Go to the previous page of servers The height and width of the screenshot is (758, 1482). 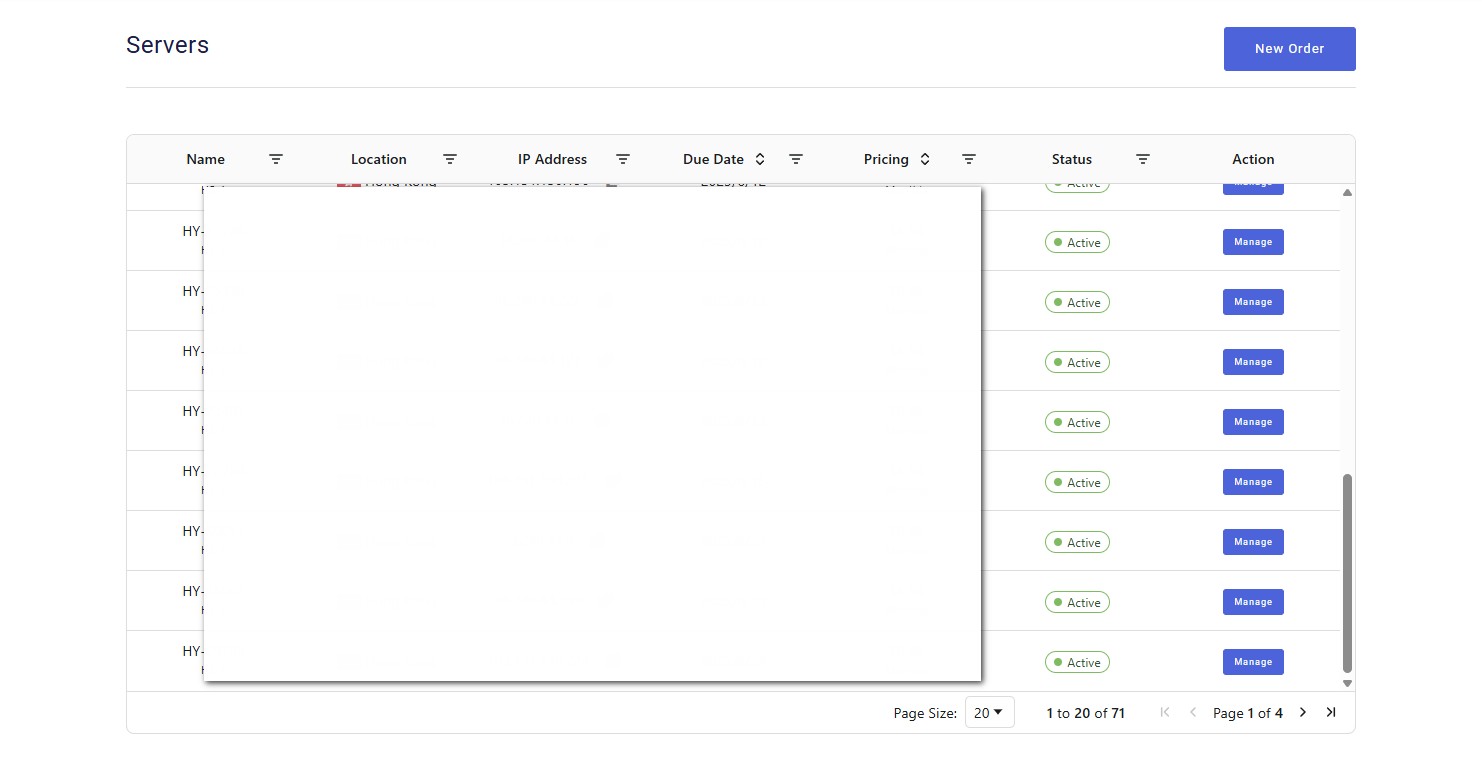coord(1193,712)
